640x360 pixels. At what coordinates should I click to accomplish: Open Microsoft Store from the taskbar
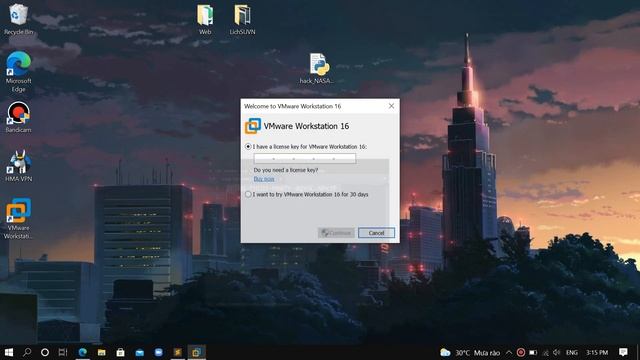(x=120, y=352)
